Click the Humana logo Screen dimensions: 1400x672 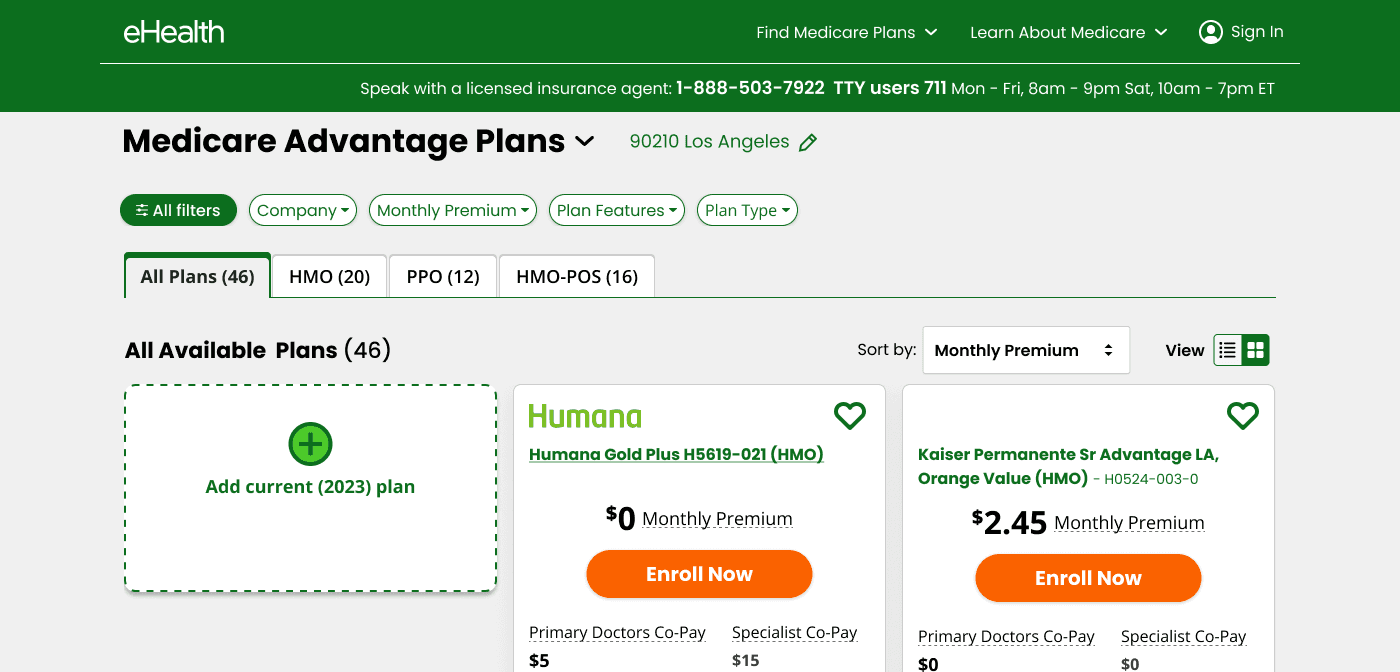(585, 416)
